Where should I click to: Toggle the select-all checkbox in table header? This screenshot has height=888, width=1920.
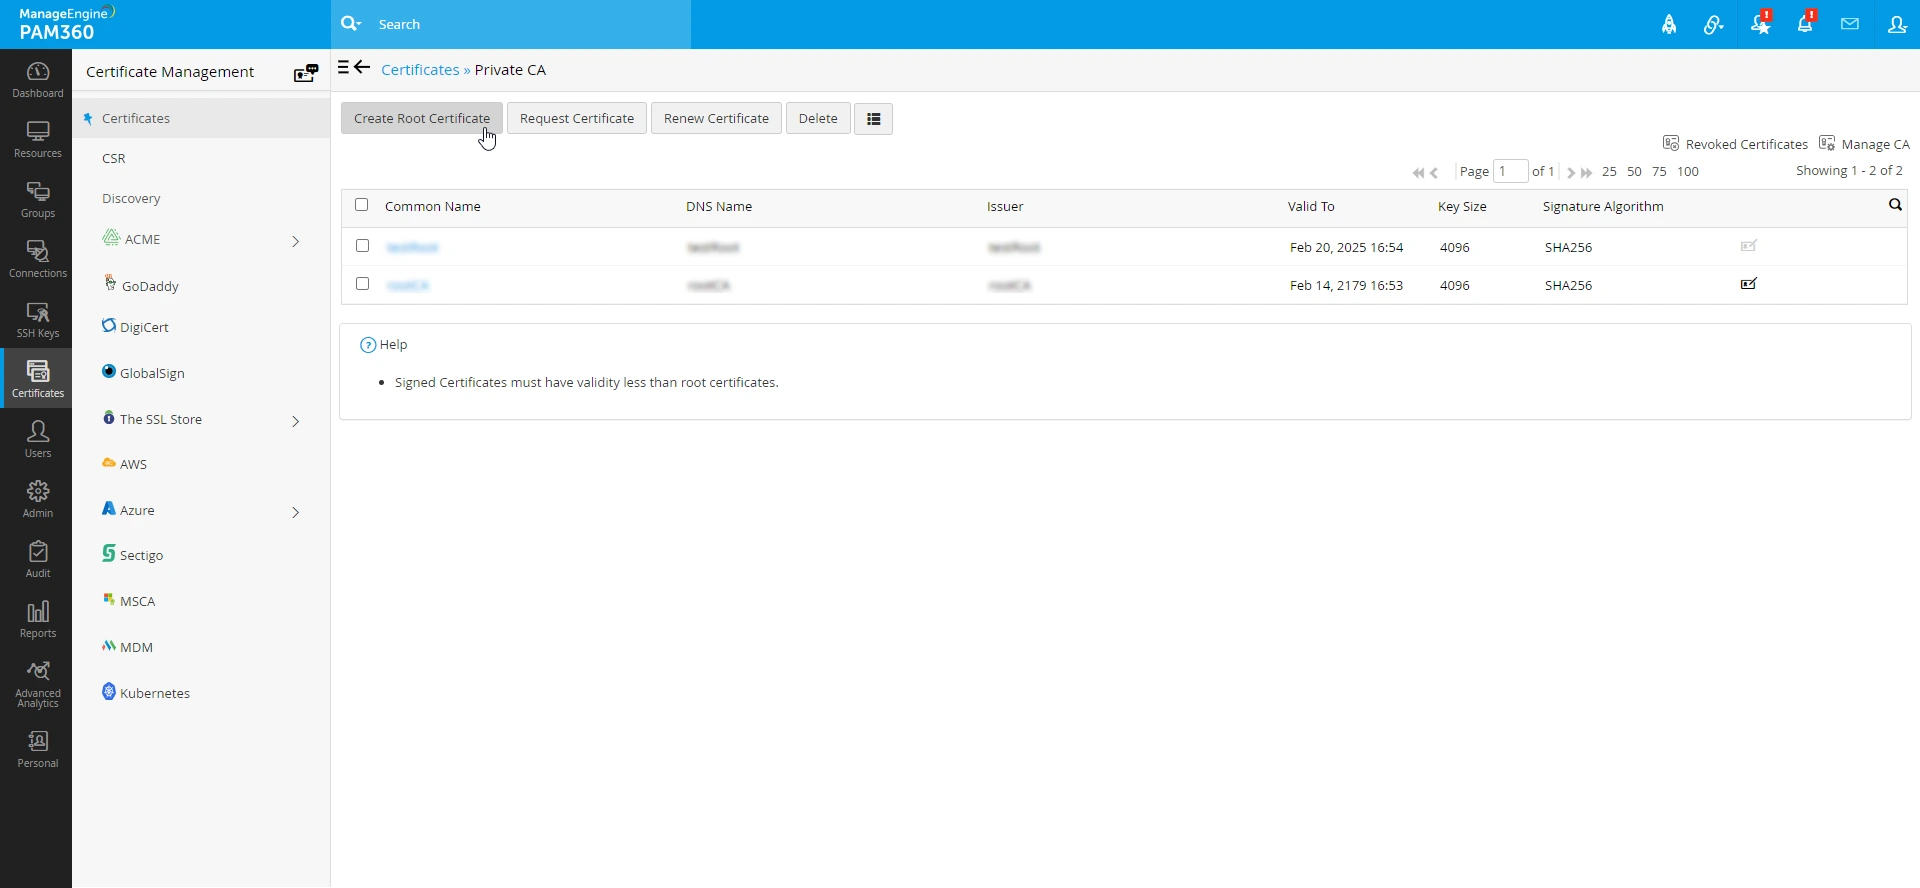pos(362,205)
